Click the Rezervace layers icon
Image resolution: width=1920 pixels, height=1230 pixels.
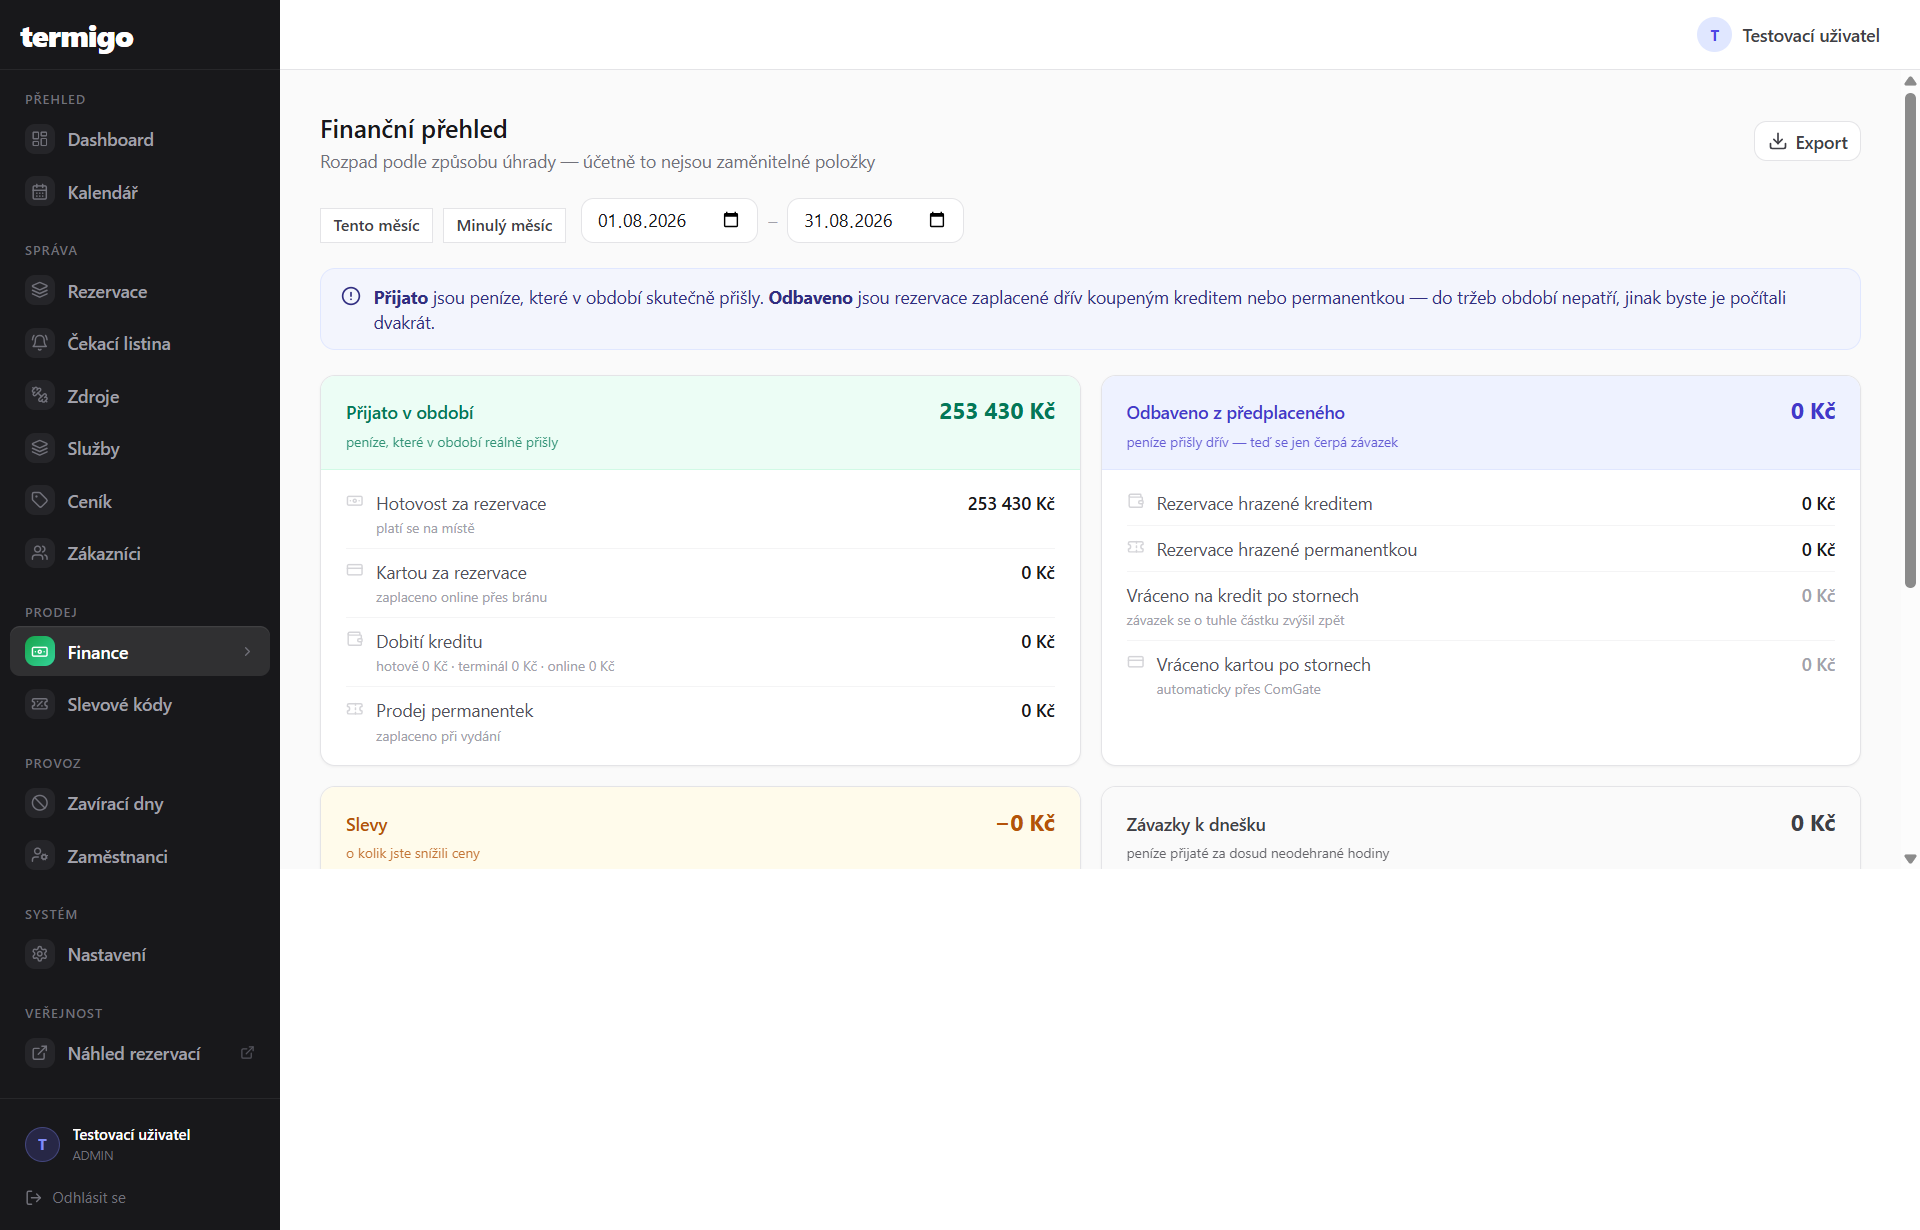[x=40, y=291]
